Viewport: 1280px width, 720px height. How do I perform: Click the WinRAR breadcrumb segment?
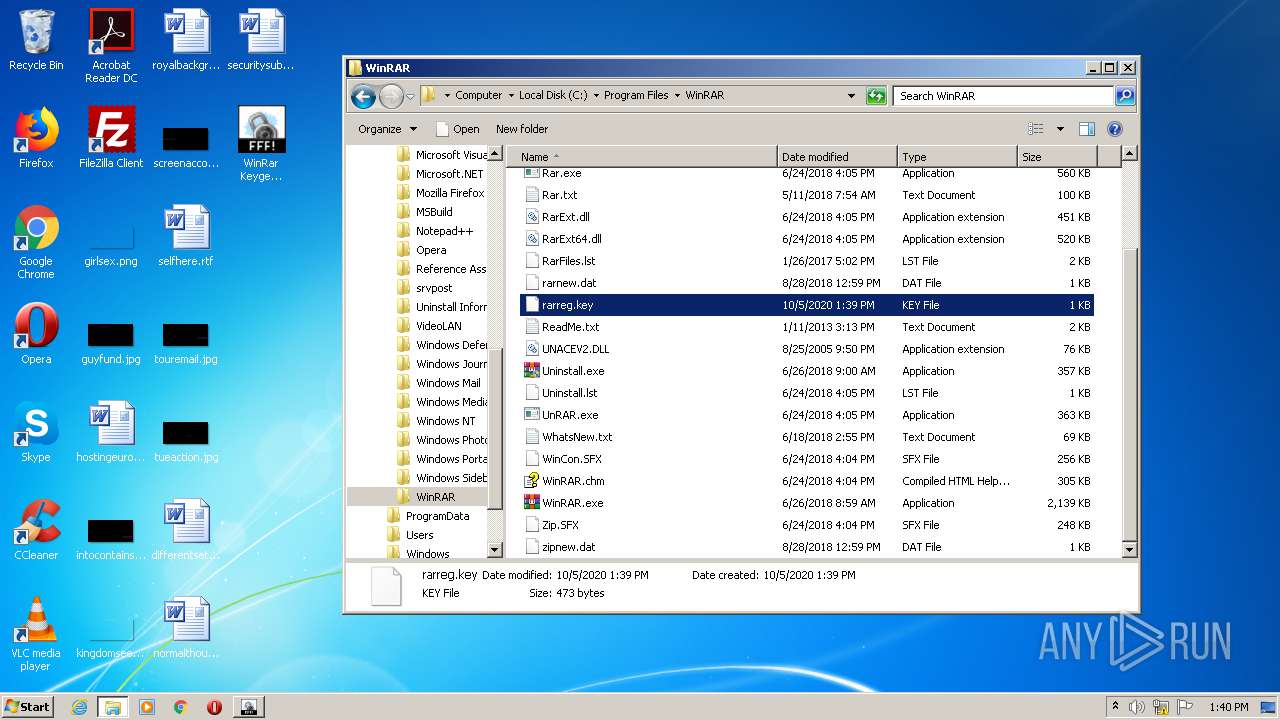coord(704,96)
